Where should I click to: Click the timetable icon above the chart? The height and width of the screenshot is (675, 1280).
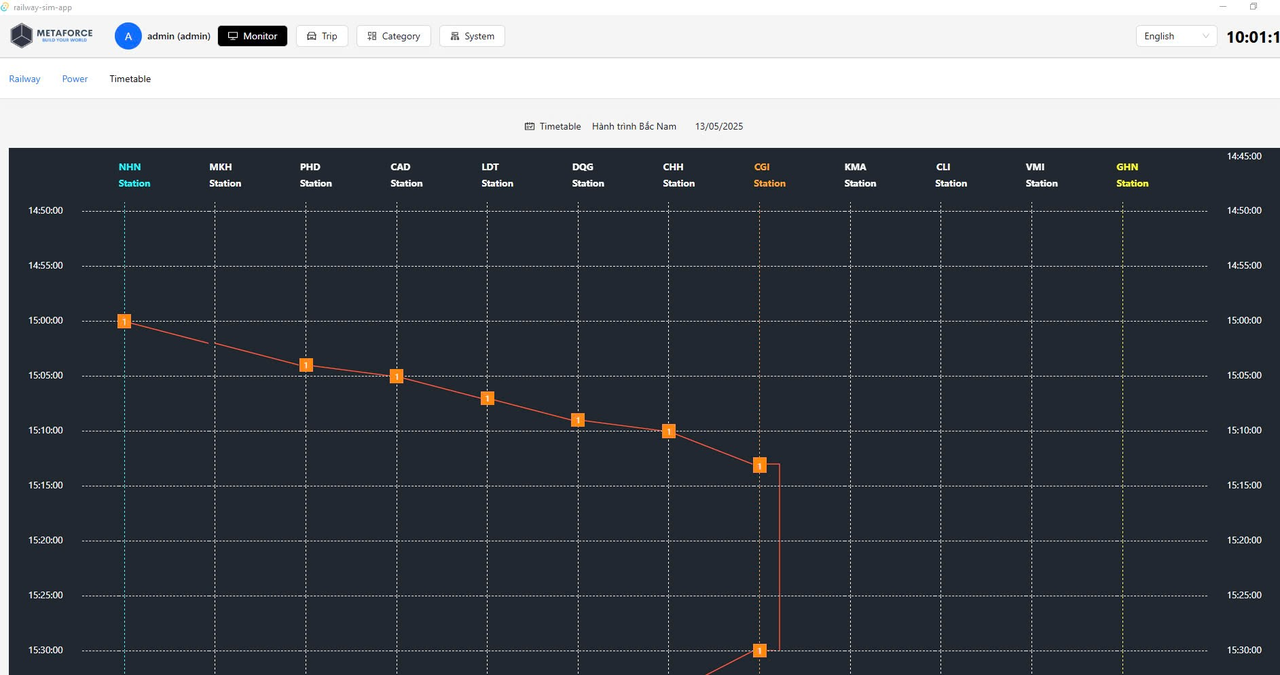(x=529, y=127)
